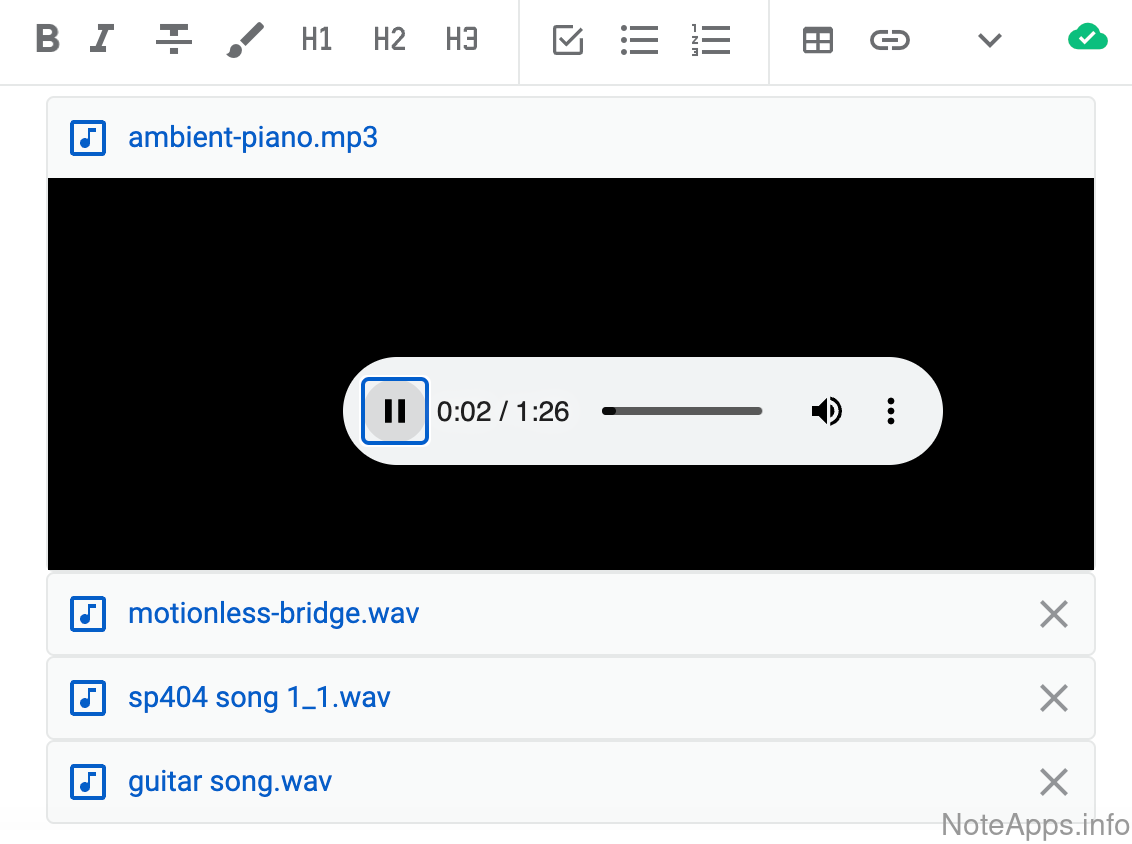Apply italic text formatting
1132x844 pixels.
pos(101,40)
